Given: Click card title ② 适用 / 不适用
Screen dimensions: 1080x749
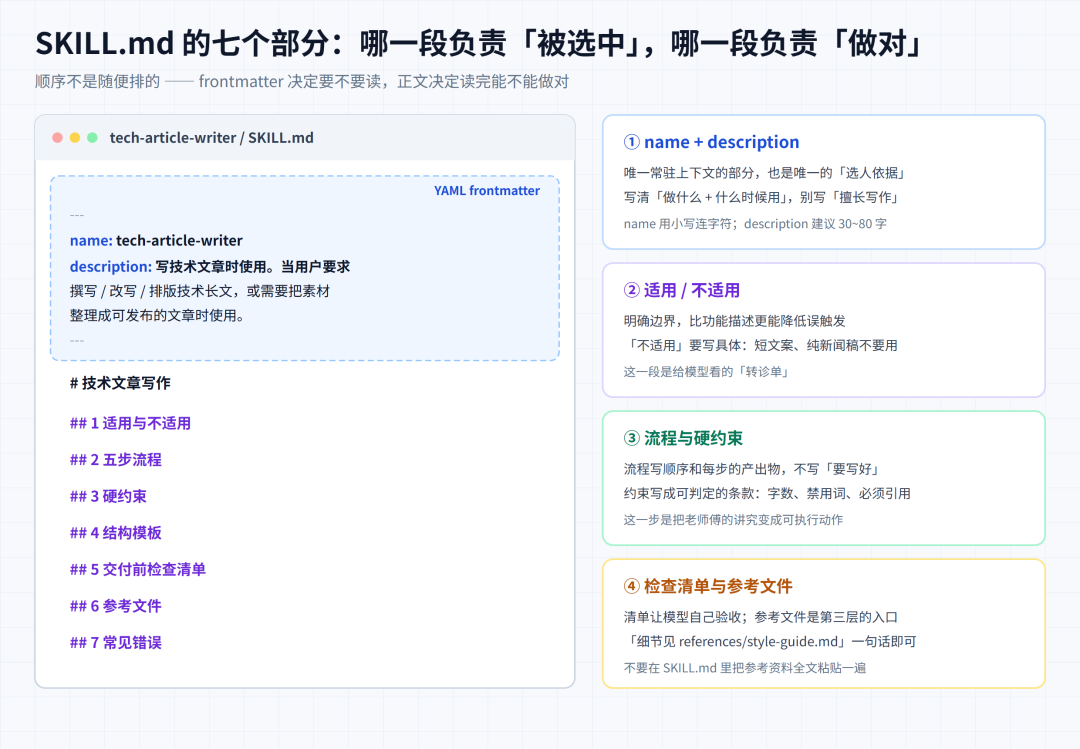Looking at the screenshot, I should point(682,290).
